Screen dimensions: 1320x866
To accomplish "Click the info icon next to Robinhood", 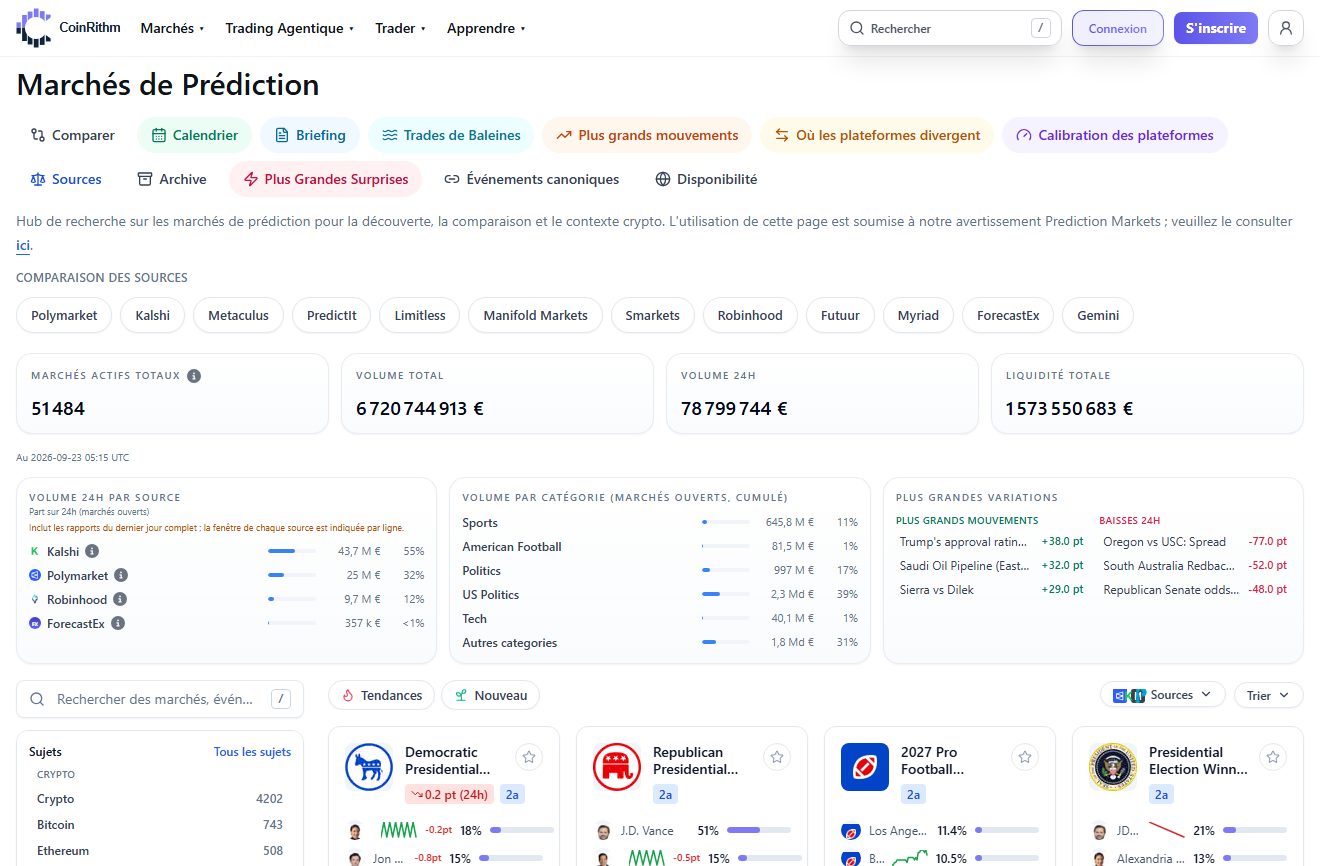I will pos(120,599).
